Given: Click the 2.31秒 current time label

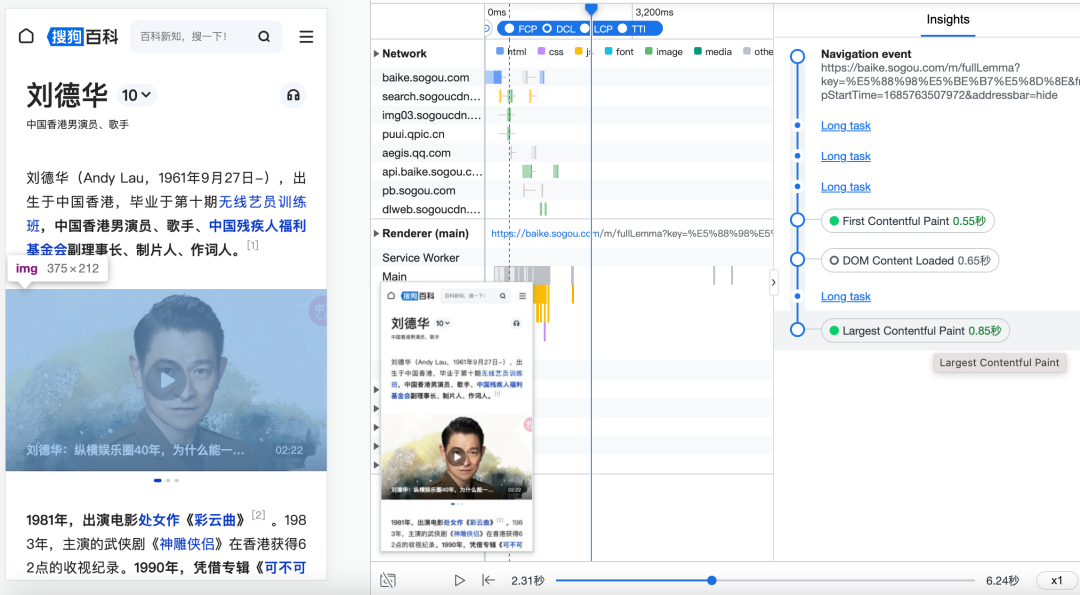Looking at the screenshot, I should (528, 581).
